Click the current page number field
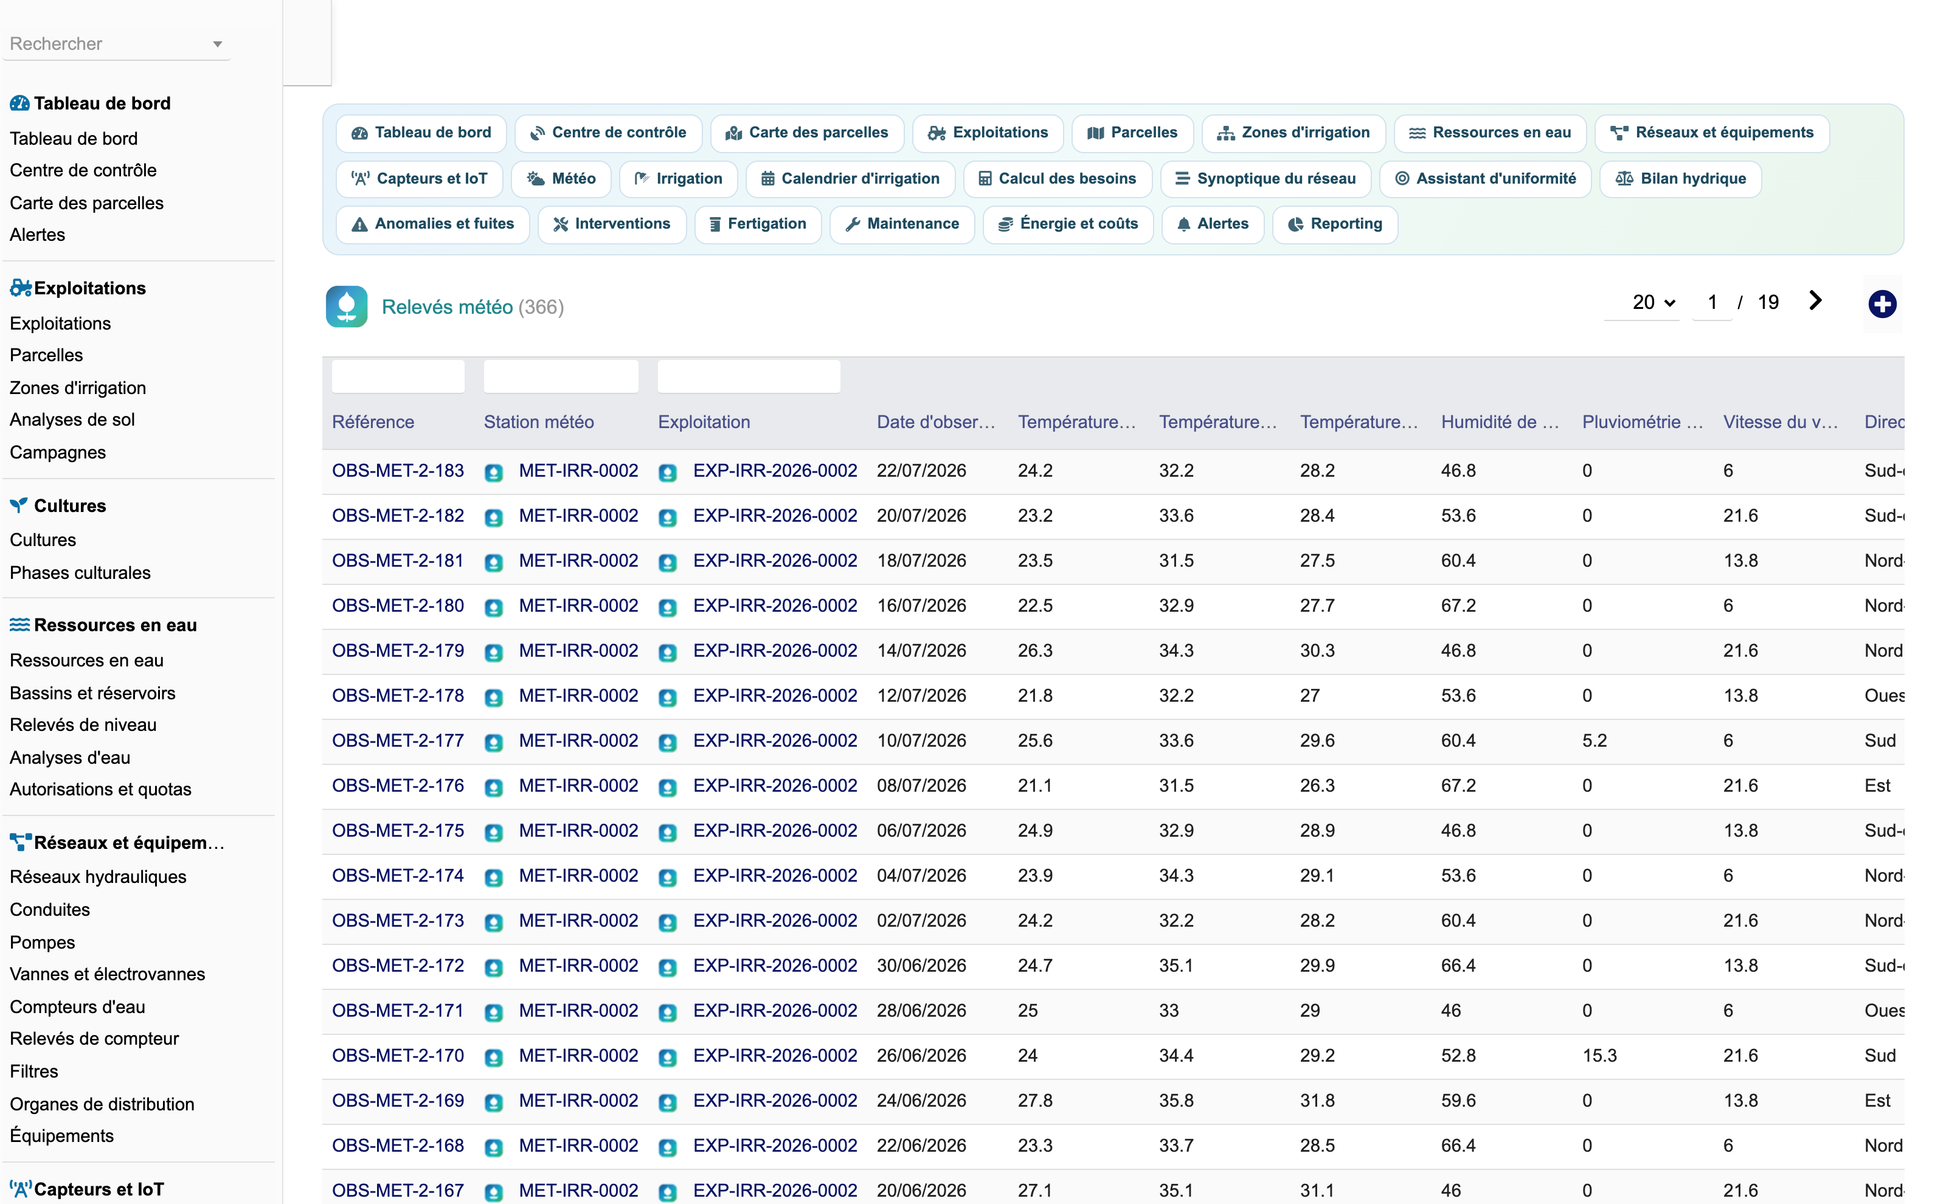Image resolution: width=1946 pixels, height=1204 pixels. (1712, 302)
